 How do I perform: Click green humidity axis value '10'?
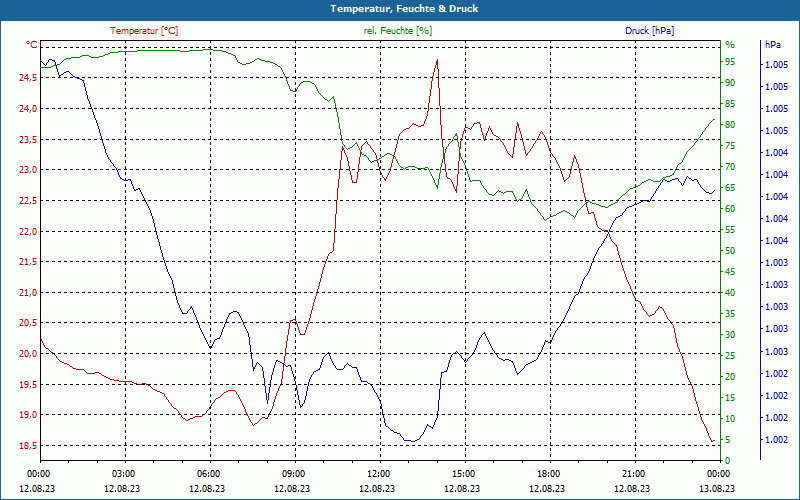tap(730, 419)
